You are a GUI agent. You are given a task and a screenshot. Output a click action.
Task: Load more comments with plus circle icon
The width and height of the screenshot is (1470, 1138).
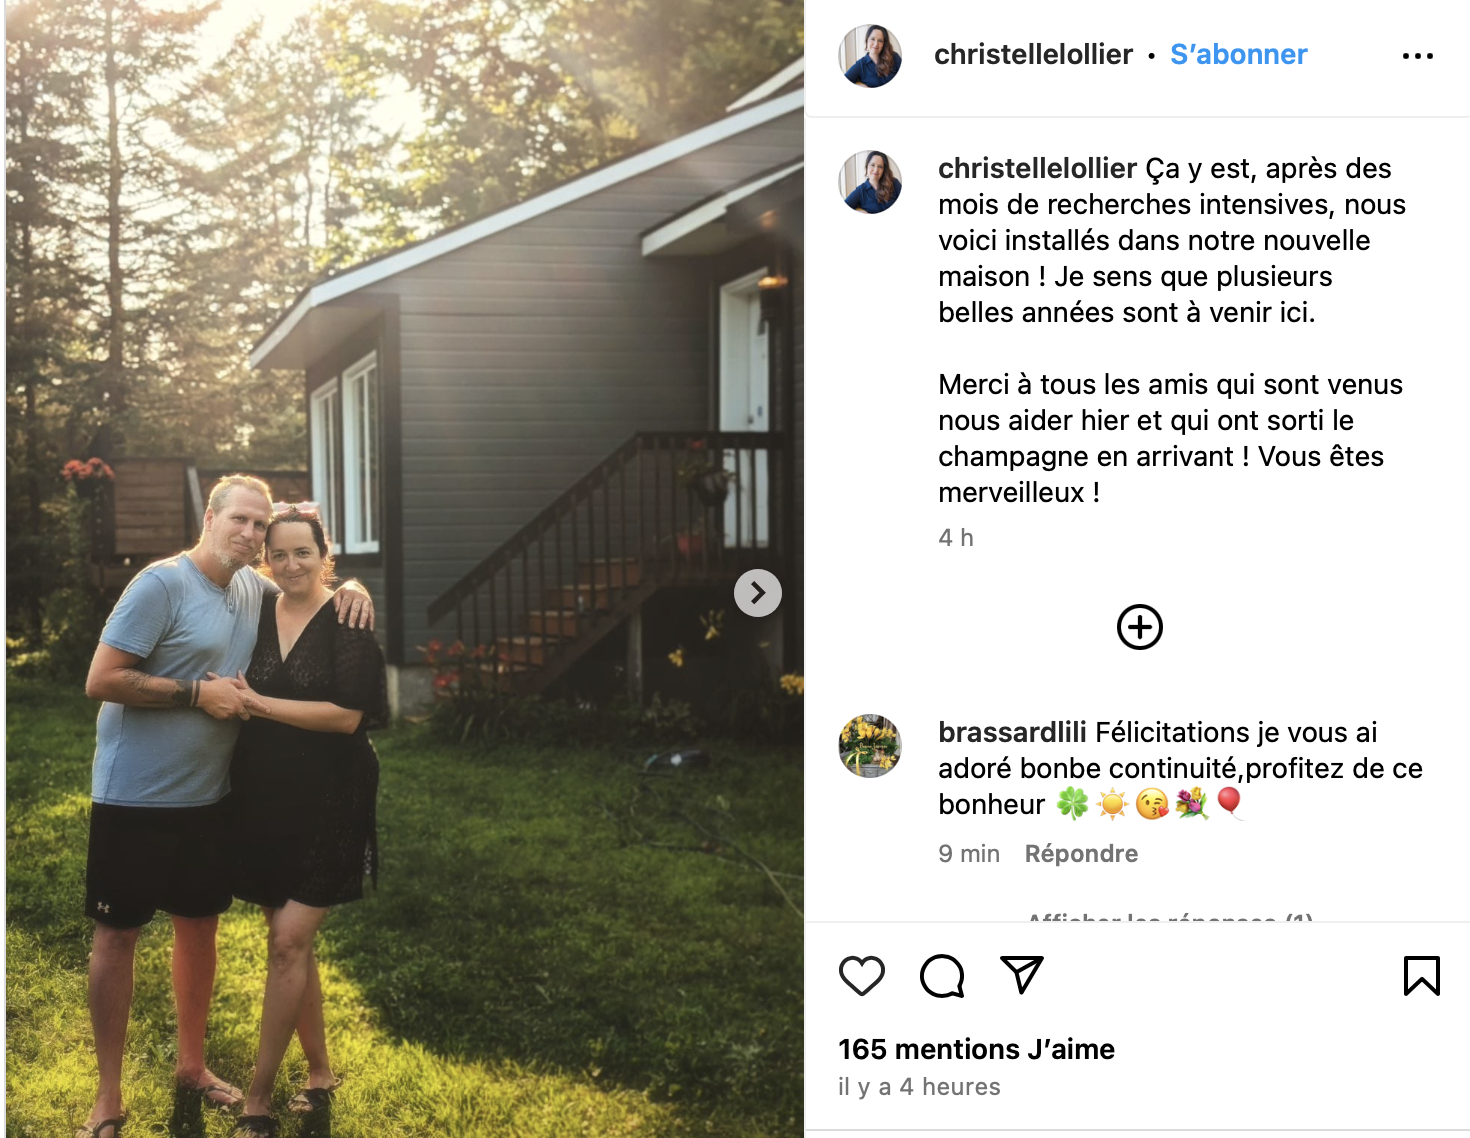(x=1140, y=627)
